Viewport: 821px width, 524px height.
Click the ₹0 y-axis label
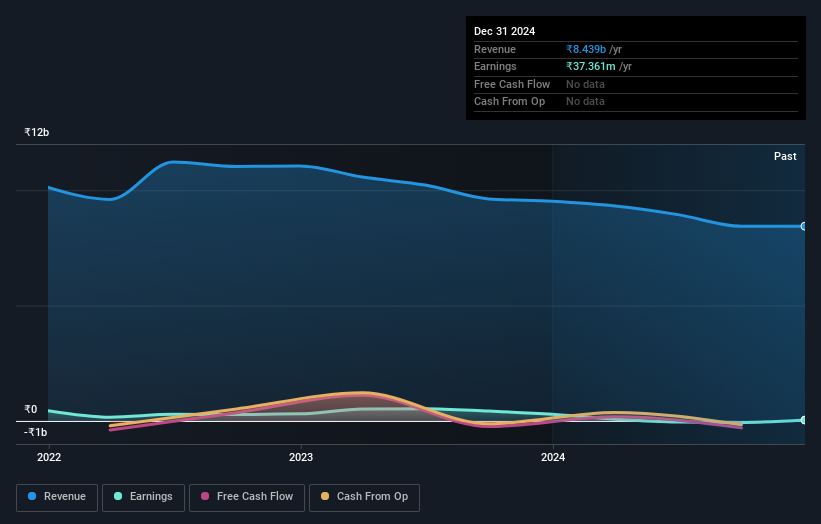31,409
